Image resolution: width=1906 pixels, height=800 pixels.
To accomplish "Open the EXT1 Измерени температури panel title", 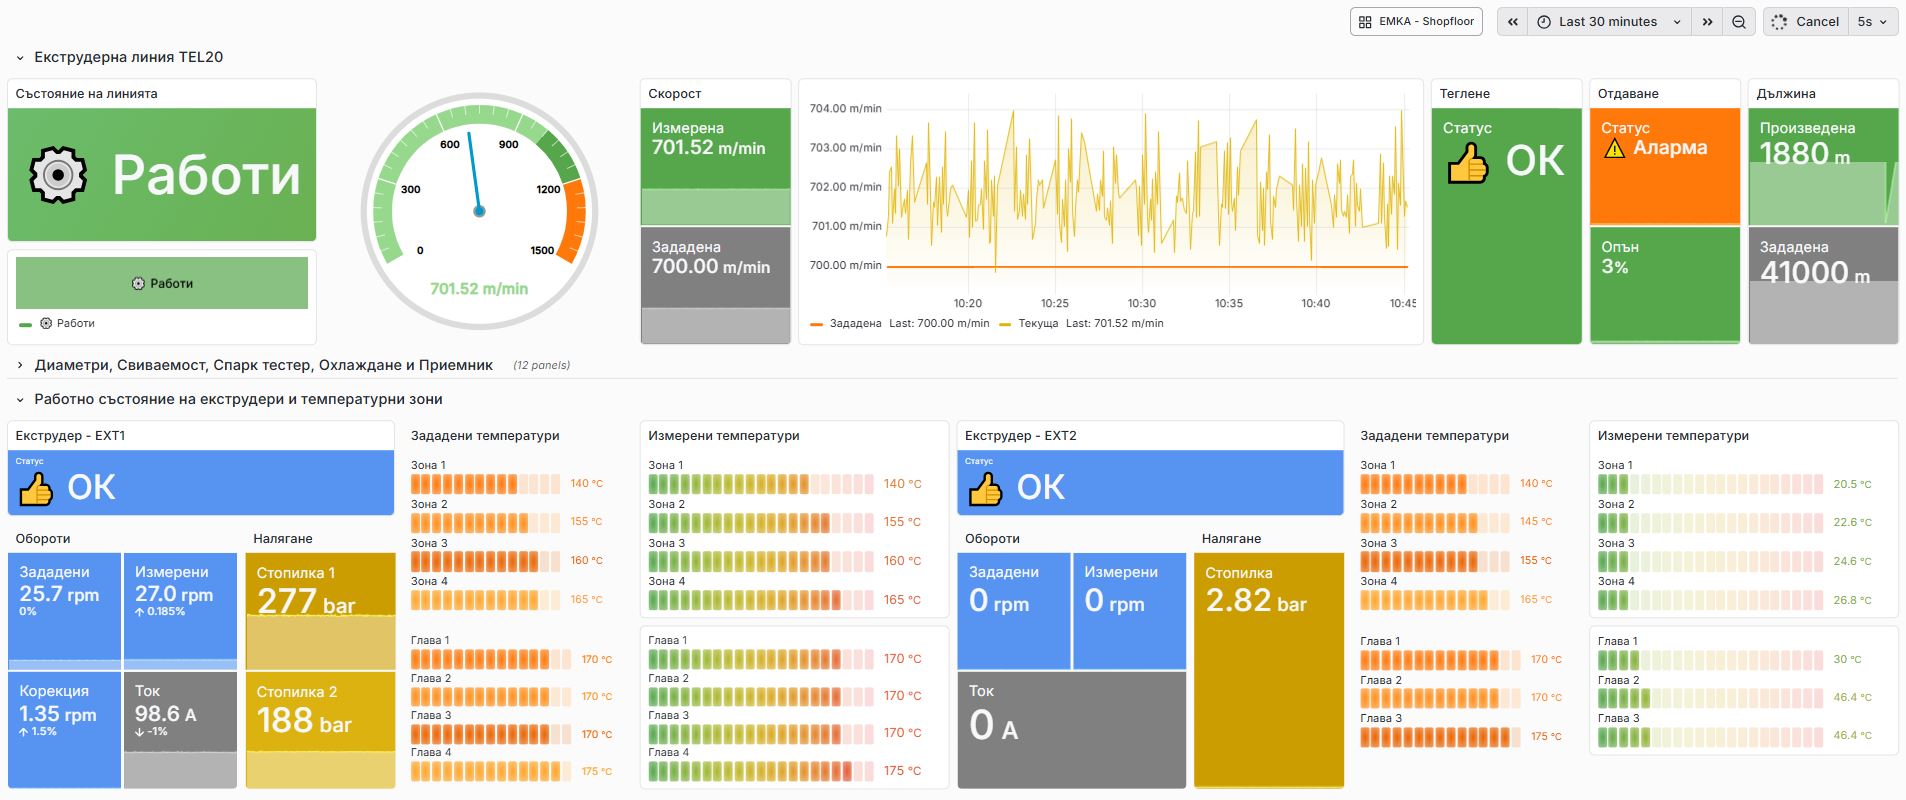I will click(x=724, y=436).
